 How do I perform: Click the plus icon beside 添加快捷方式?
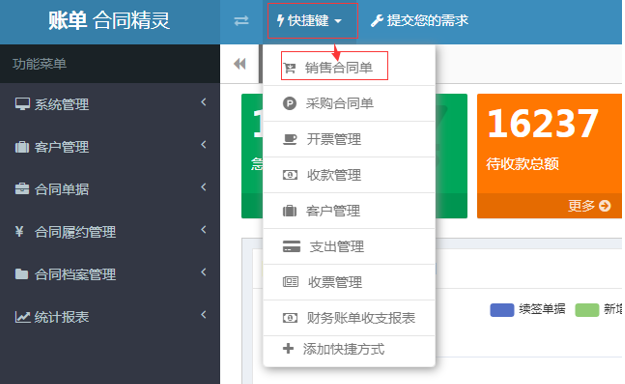point(288,349)
